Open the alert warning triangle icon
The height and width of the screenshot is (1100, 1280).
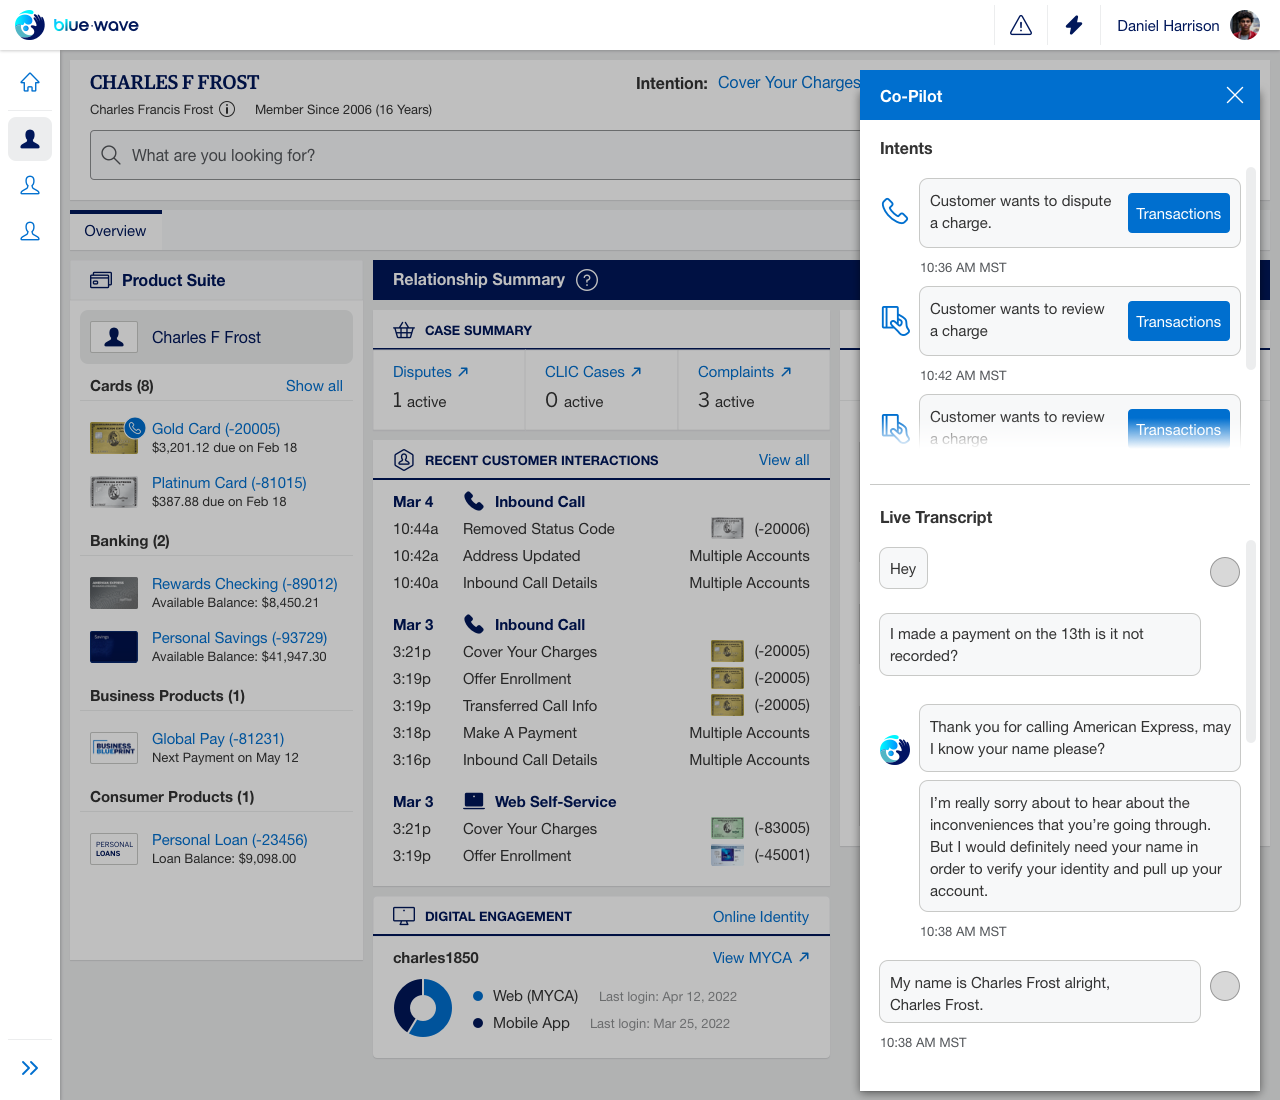click(x=1021, y=25)
